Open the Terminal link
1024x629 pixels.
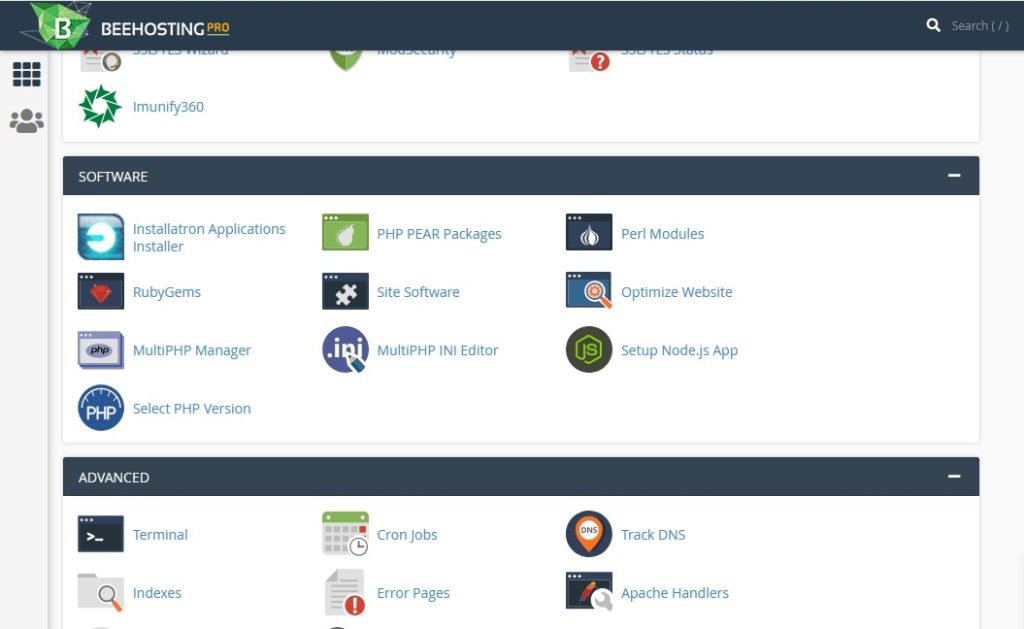point(160,534)
